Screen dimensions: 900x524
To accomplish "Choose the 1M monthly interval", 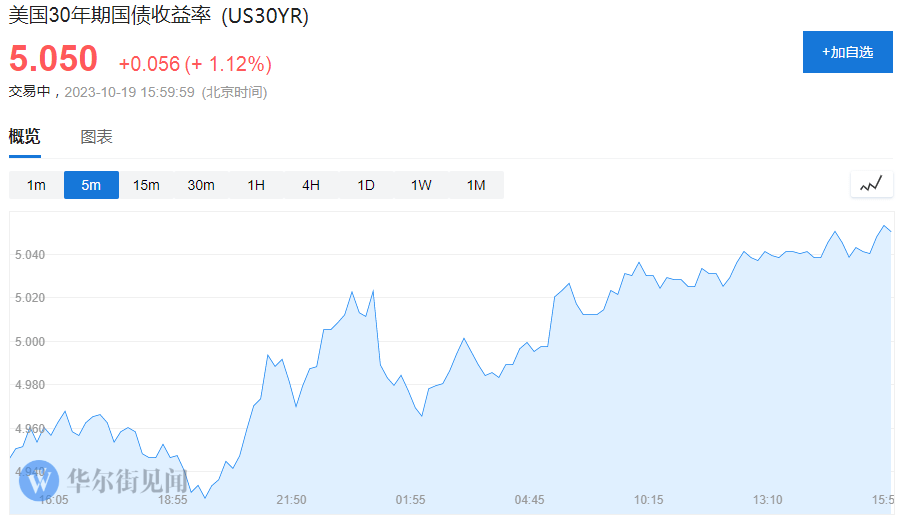I will click(x=476, y=185).
